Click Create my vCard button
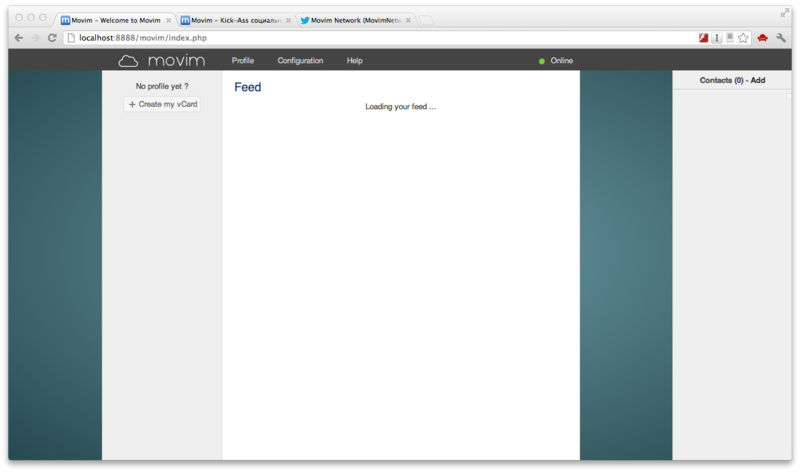The height and width of the screenshot is (472, 800). point(162,104)
